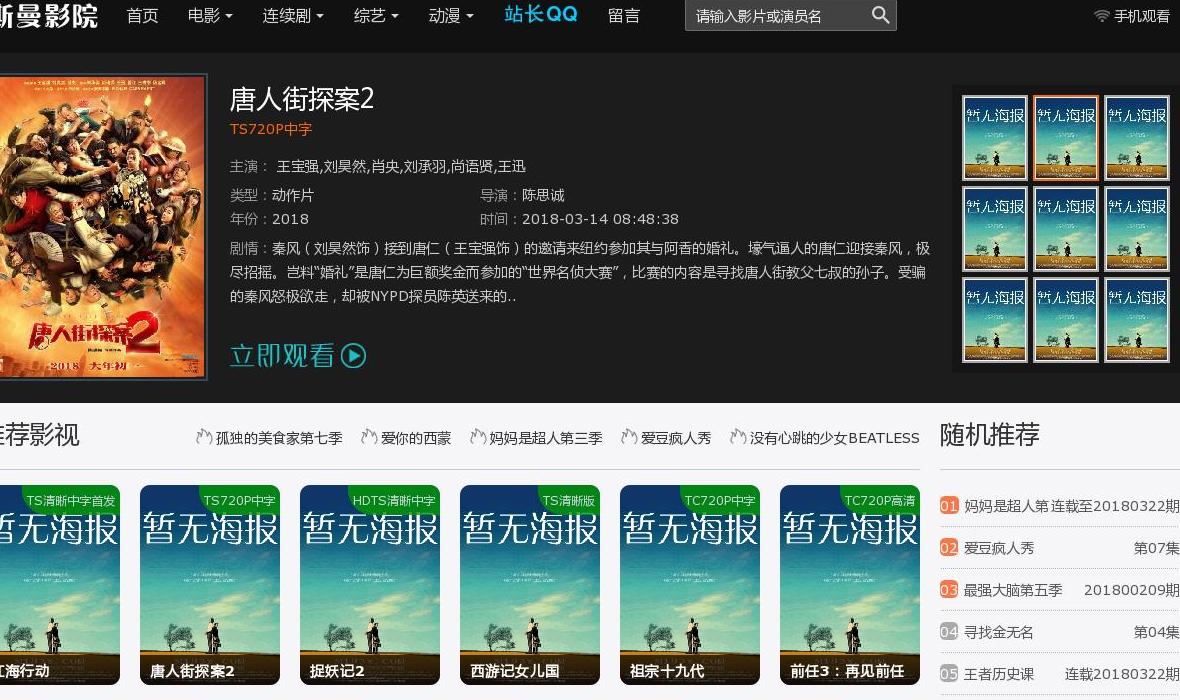This screenshot has height=700, width=1180.
Task: Open 爱豆疯人秀 hot link
Action: (676, 437)
